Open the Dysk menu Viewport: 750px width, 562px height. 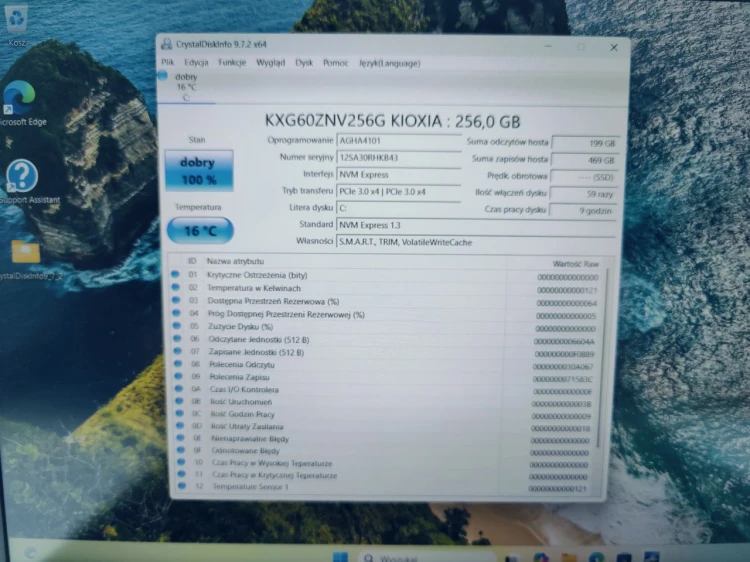(x=304, y=63)
